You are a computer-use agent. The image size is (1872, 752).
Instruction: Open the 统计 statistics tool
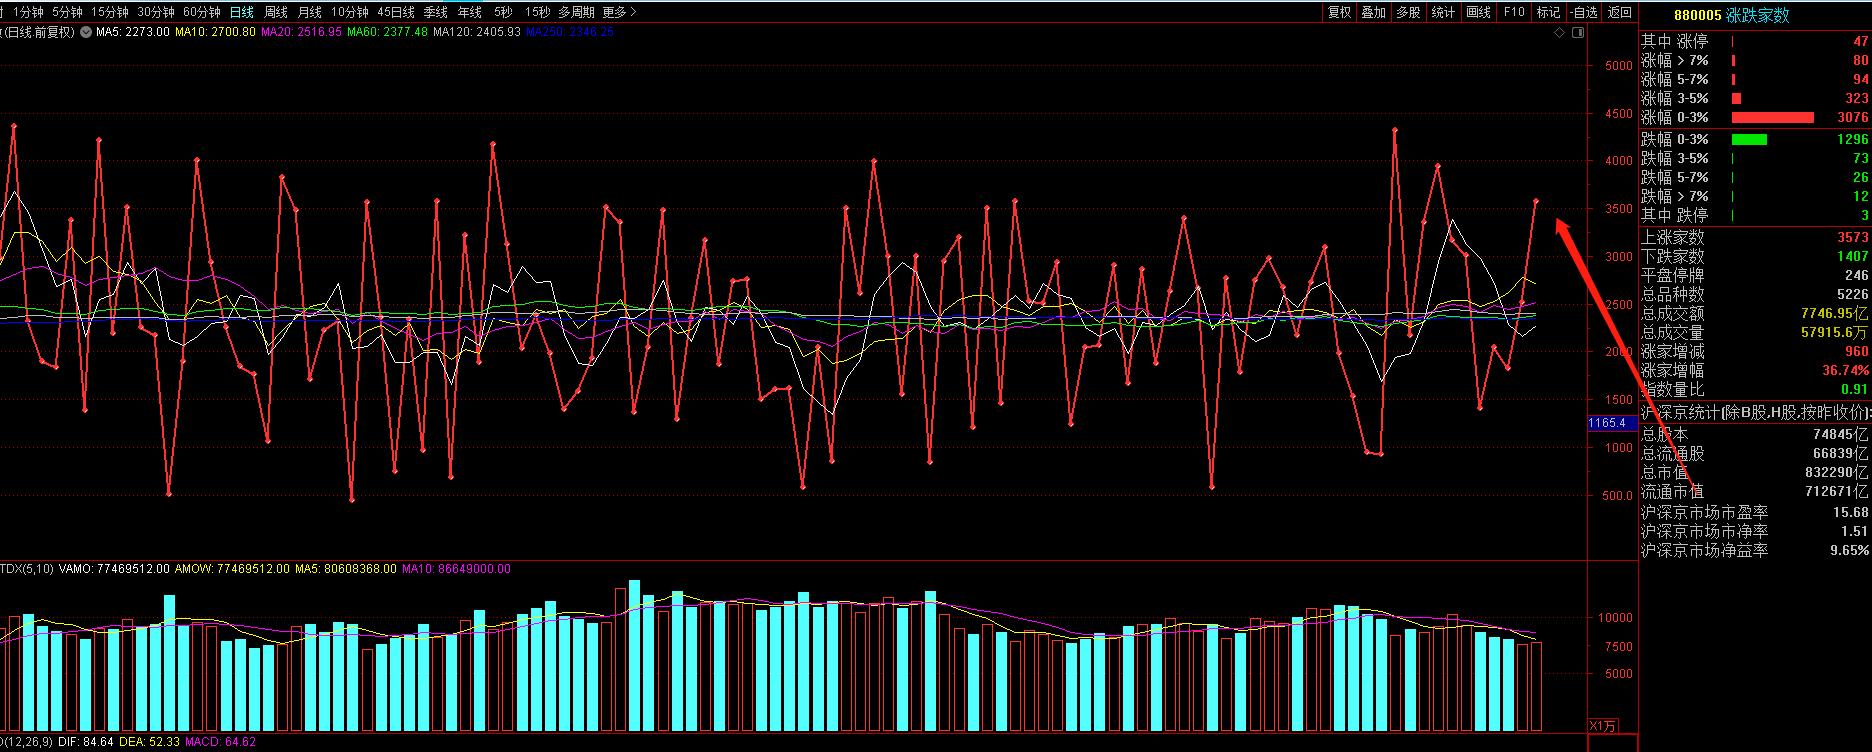tap(1443, 12)
